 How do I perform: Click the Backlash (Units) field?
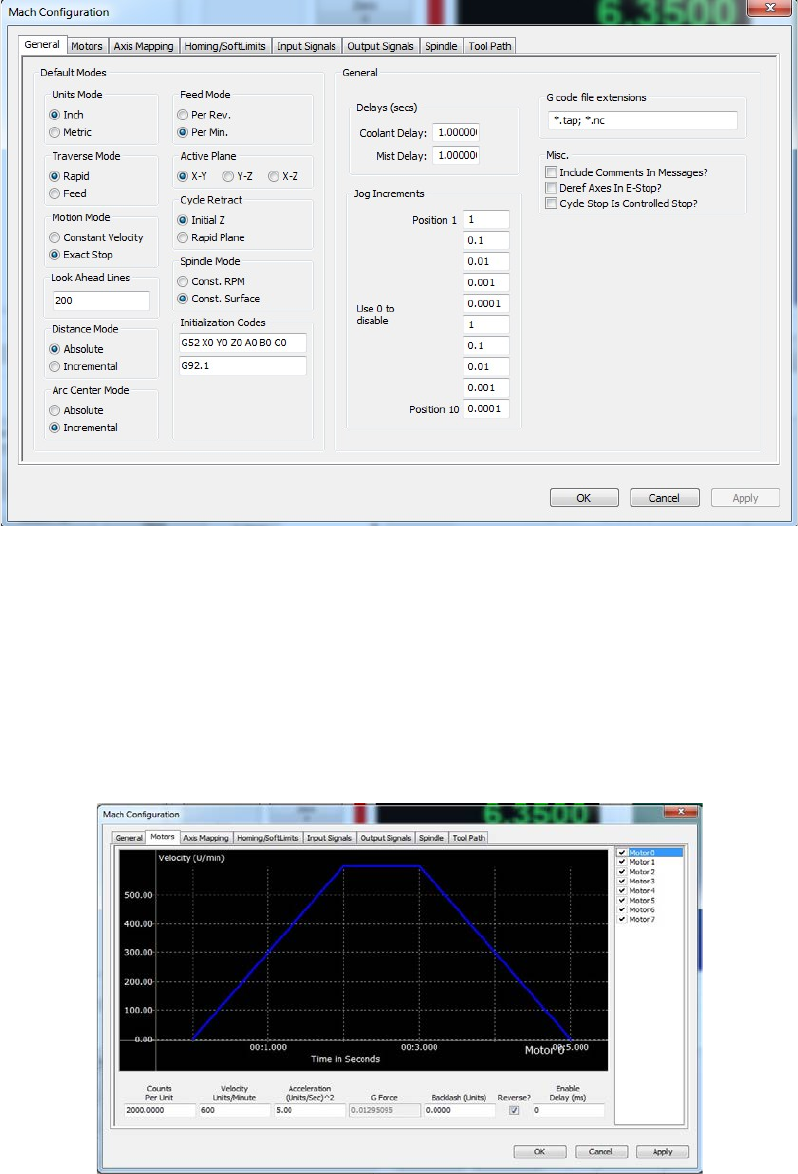[x=459, y=1110]
